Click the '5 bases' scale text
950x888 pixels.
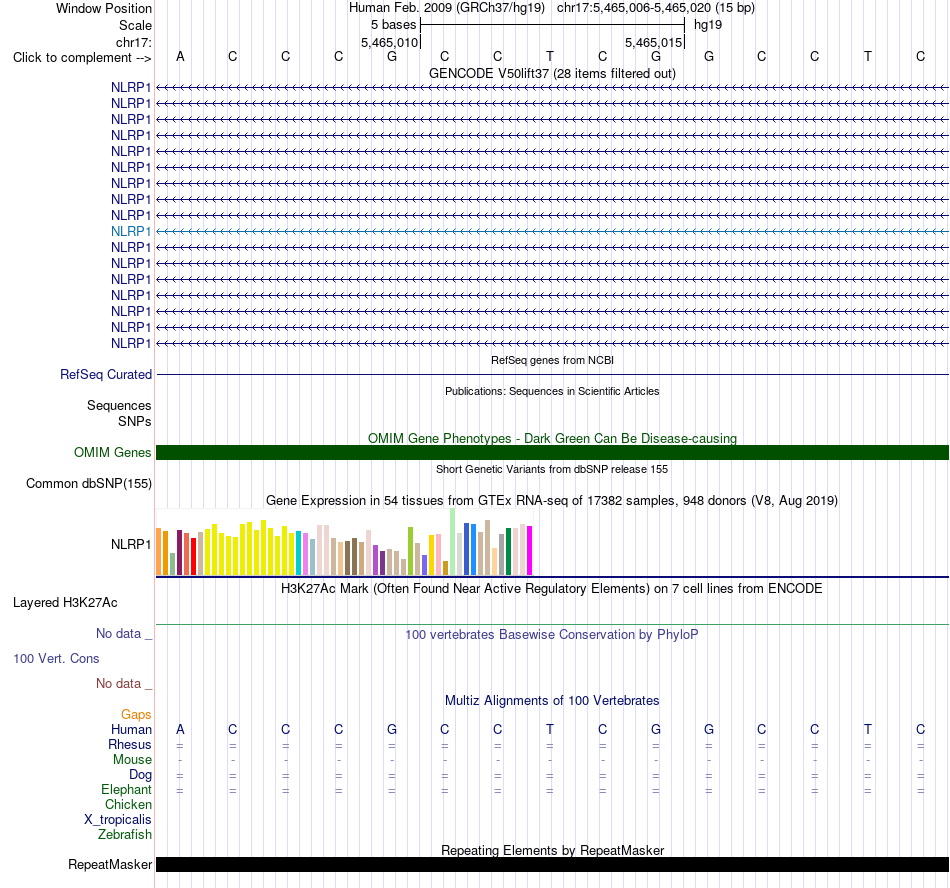click(394, 25)
